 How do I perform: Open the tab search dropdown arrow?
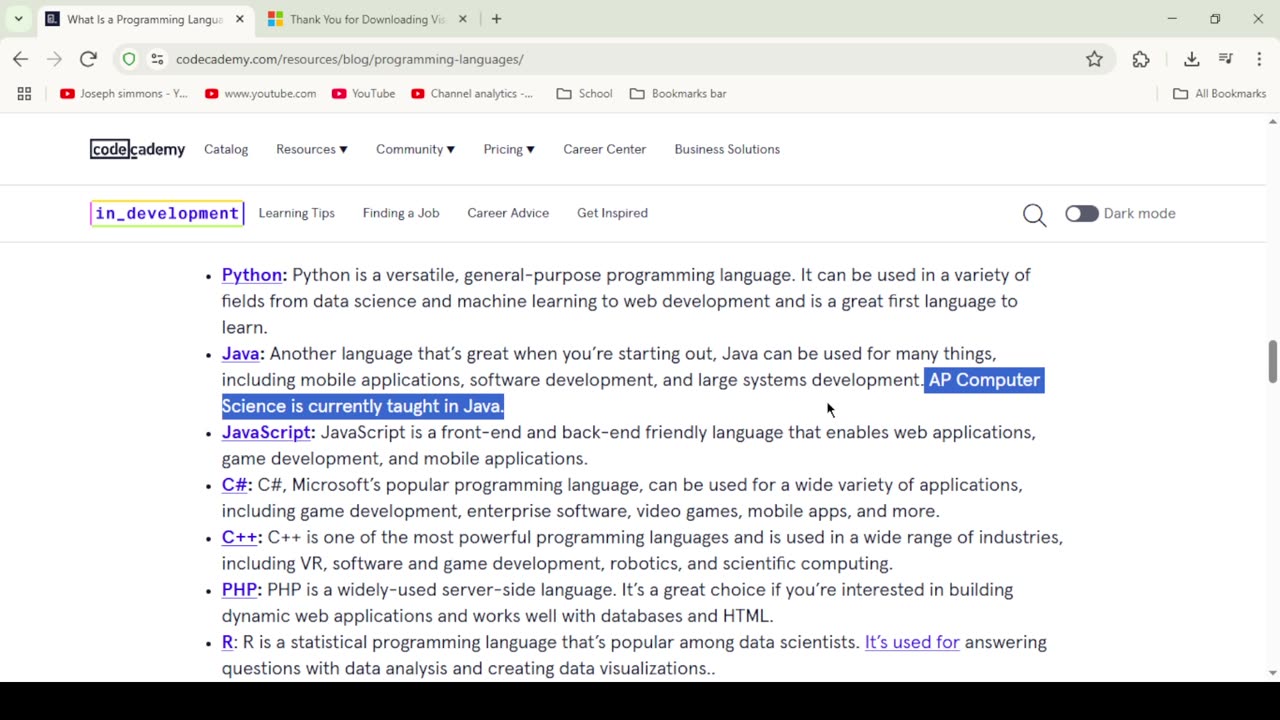[x=18, y=19]
